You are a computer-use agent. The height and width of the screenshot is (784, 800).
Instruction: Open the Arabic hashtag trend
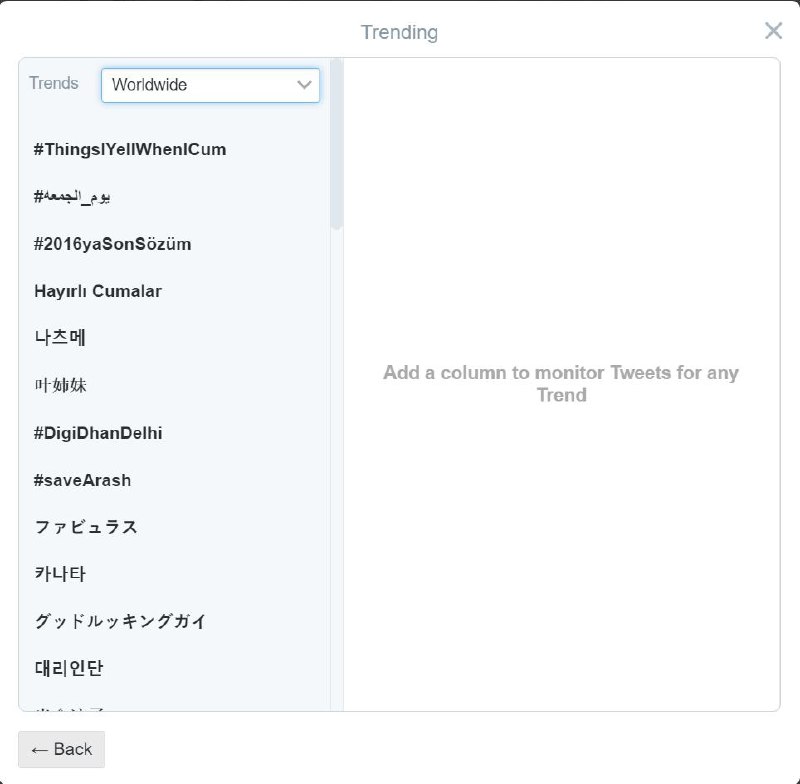[x=72, y=197]
